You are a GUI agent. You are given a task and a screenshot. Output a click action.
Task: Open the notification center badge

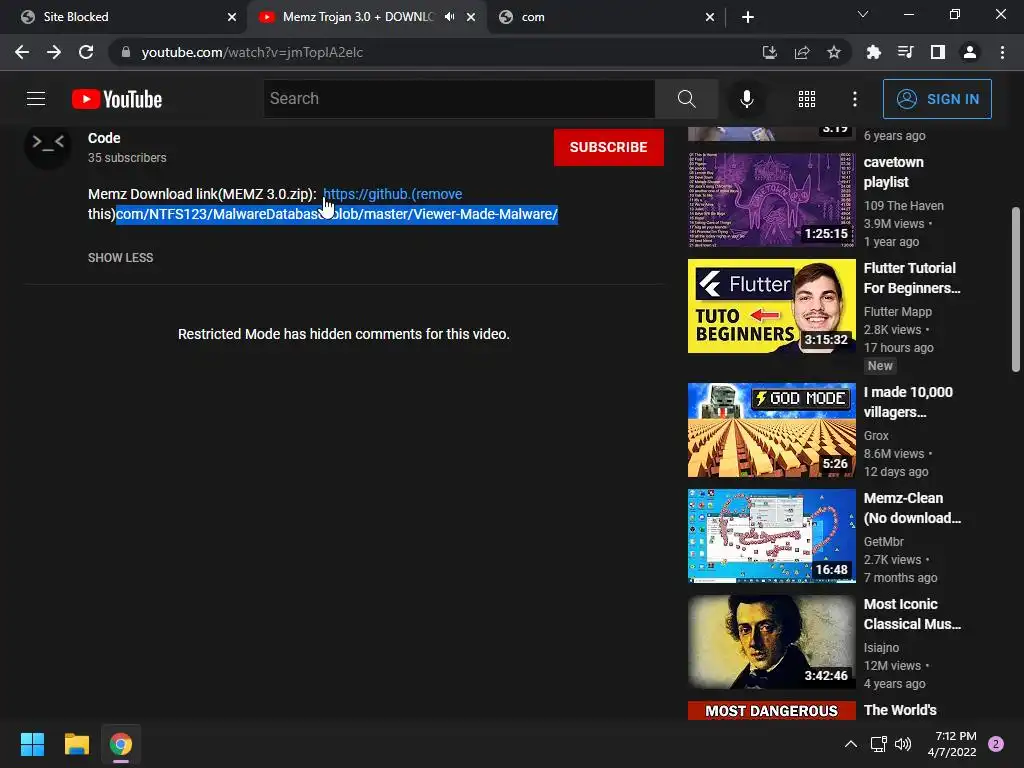pos(996,744)
